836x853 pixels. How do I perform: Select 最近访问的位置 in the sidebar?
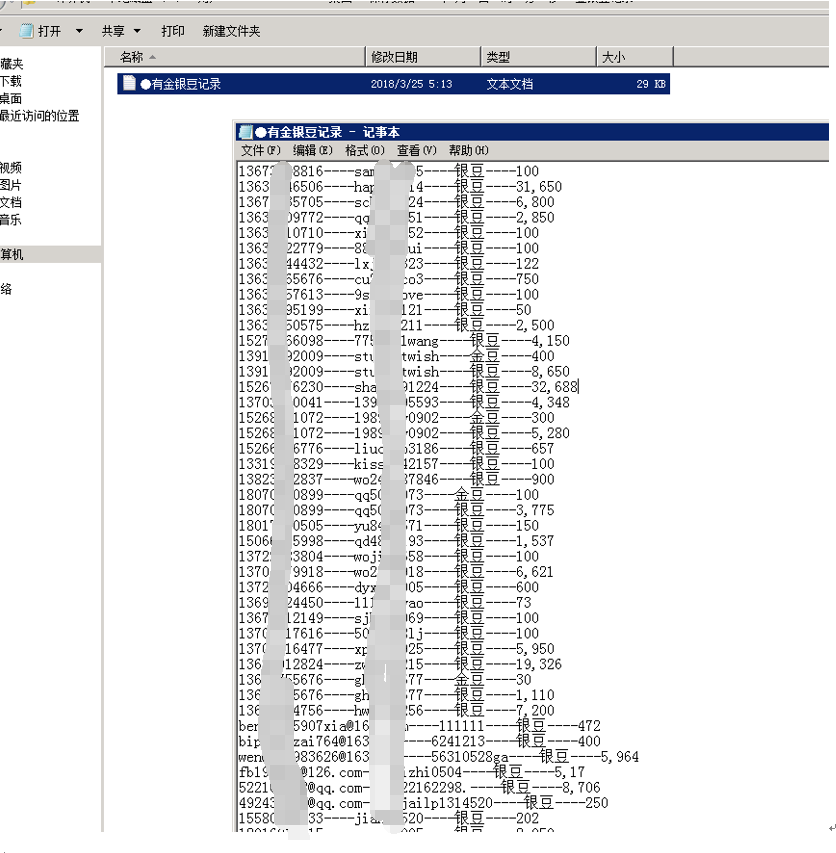40,116
